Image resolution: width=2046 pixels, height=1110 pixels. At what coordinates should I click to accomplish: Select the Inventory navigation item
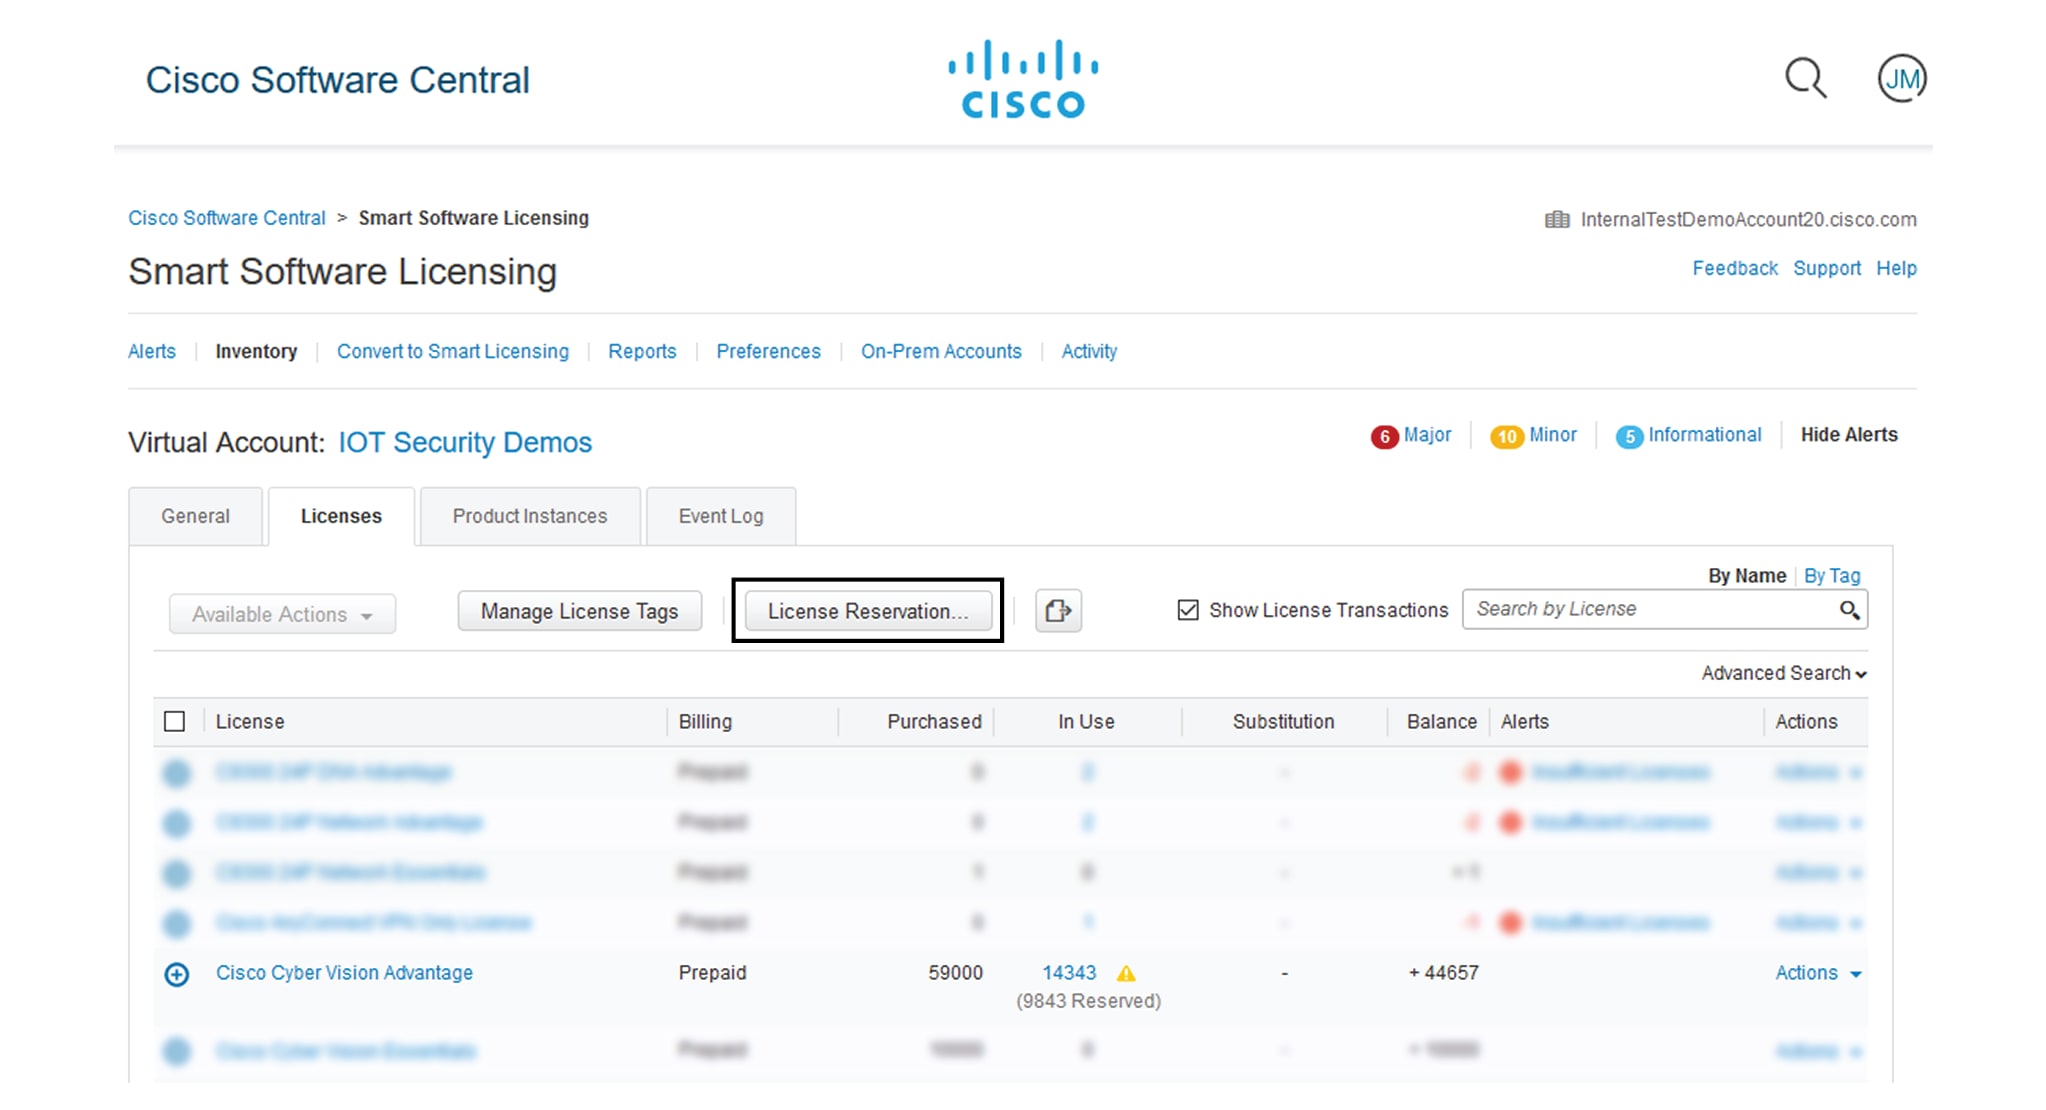[256, 351]
